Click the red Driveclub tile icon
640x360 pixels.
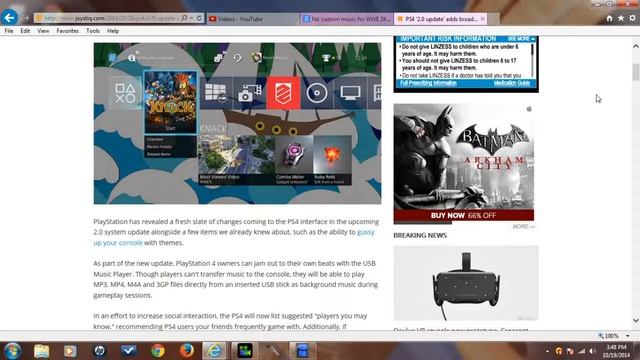pos(283,93)
